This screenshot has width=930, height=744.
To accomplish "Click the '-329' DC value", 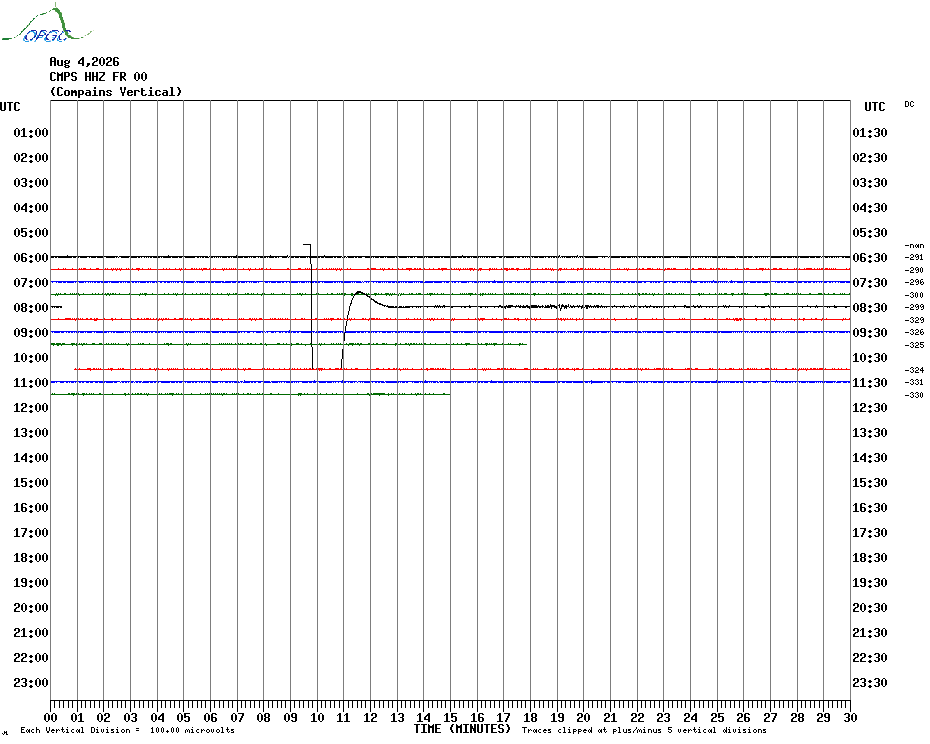I will pos(914,320).
